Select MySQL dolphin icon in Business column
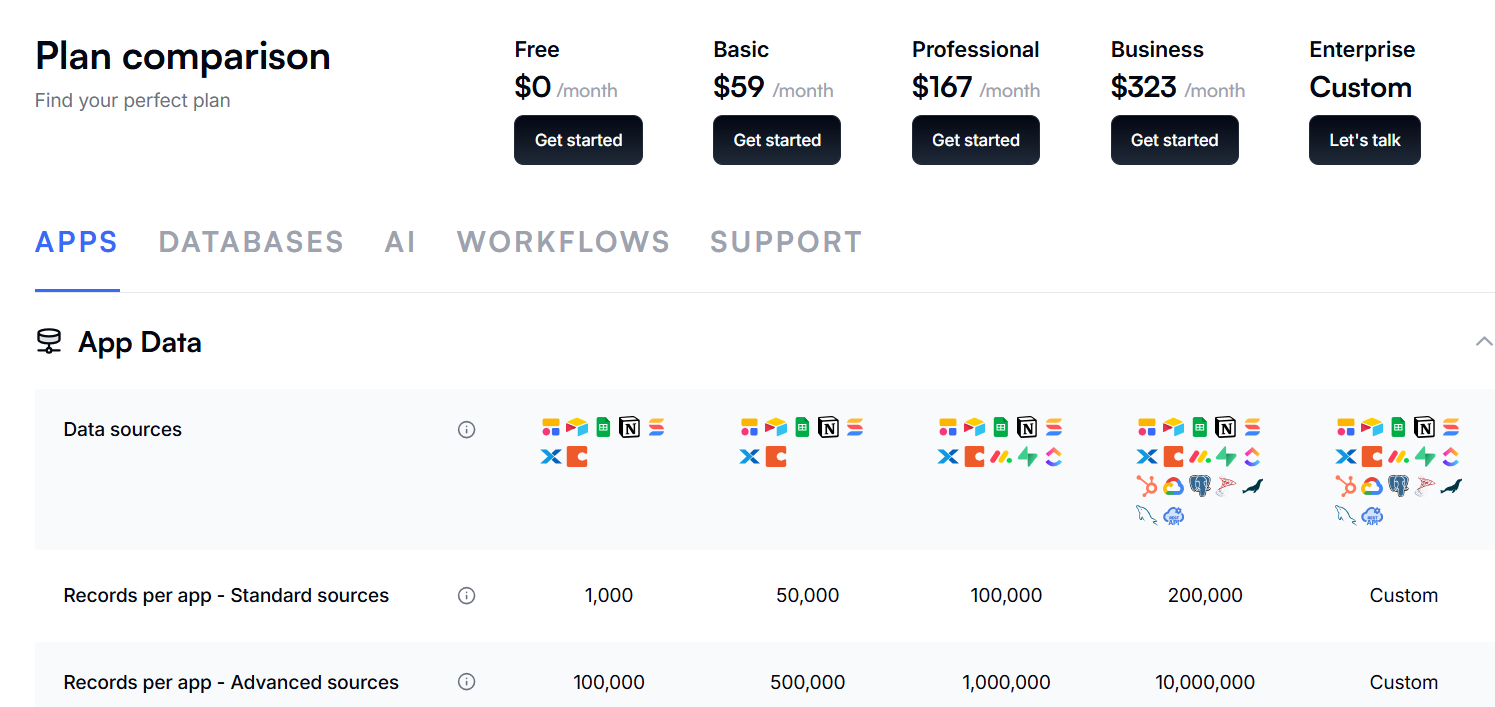The width and height of the screenshot is (1495, 707). pyautogui.click(x=1147, y=515)
